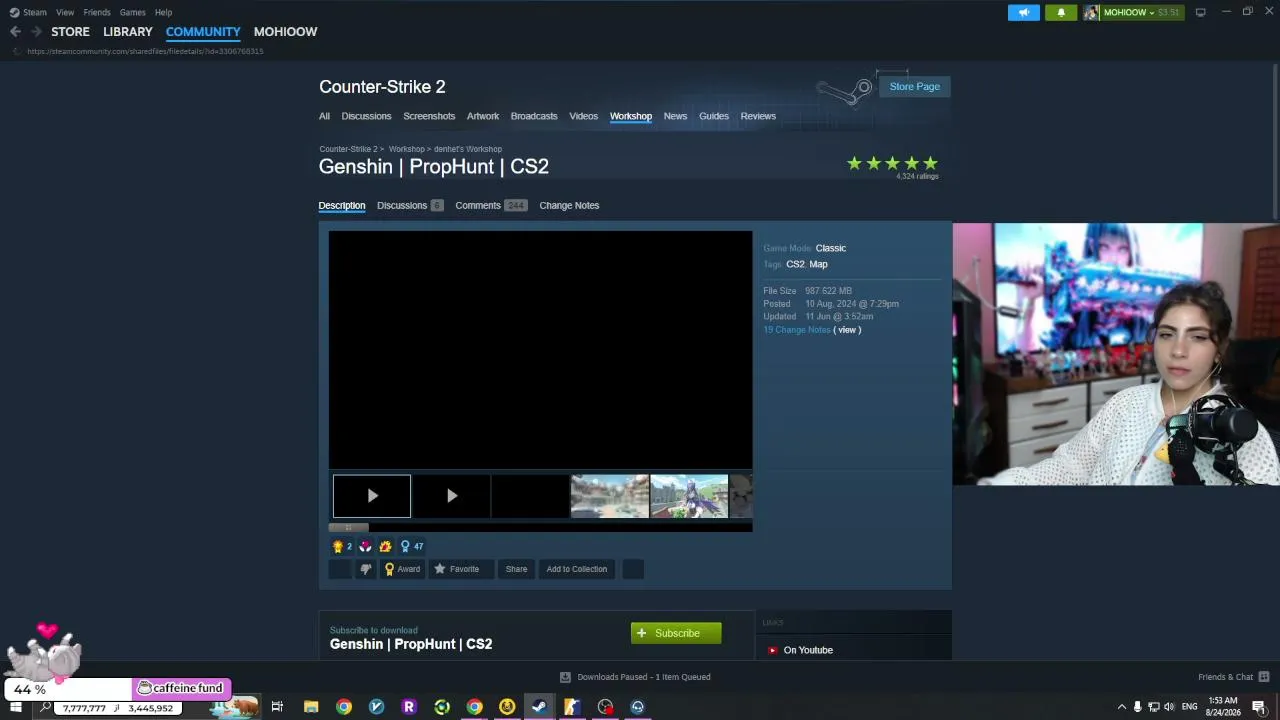Click the thumbs down rate button

click(365, 569)
